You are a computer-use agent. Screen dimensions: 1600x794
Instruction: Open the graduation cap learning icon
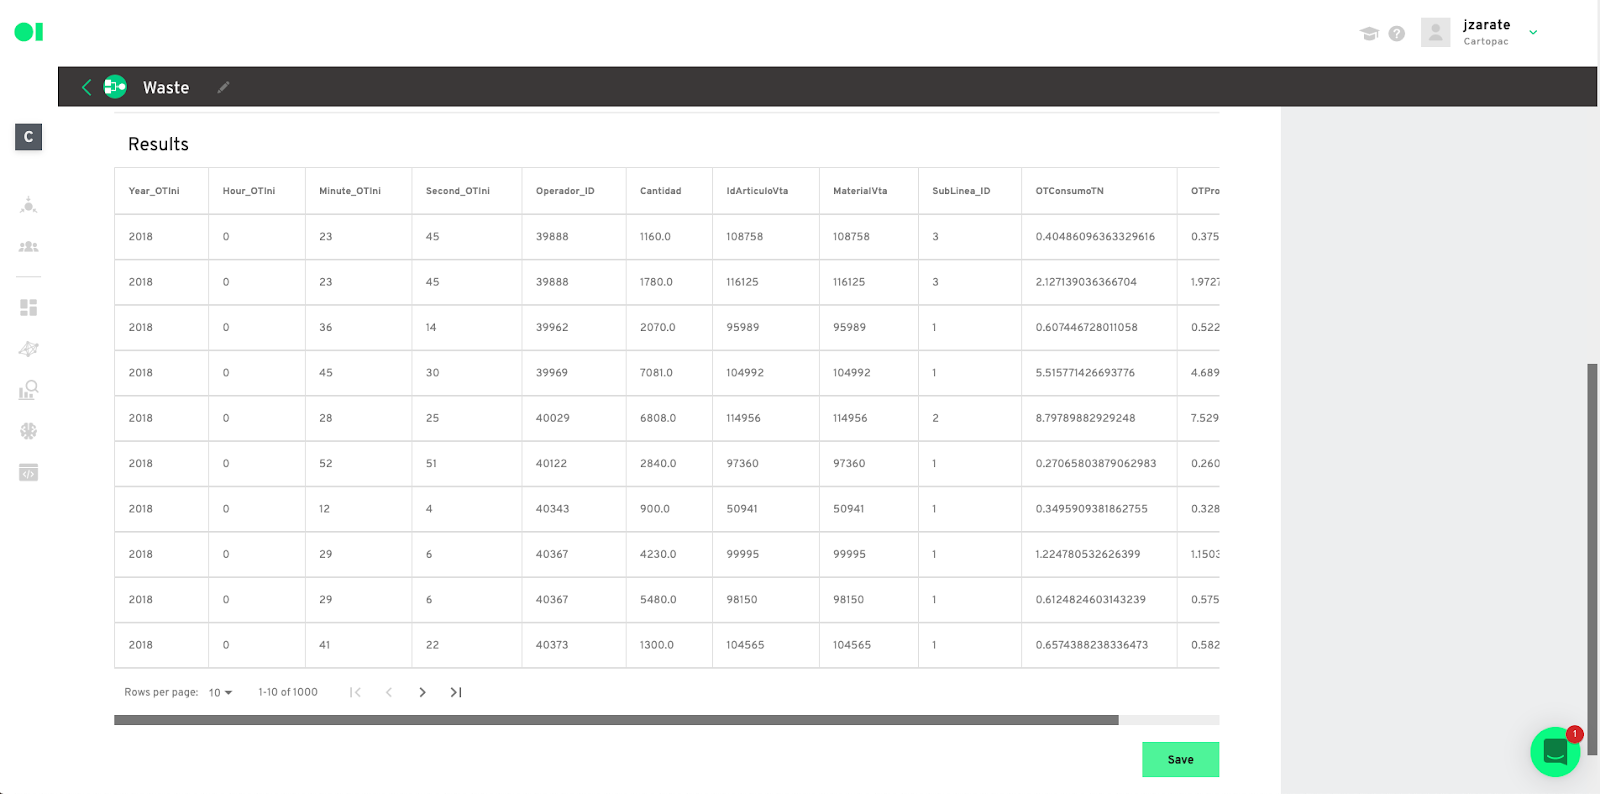pos(1369,33)
